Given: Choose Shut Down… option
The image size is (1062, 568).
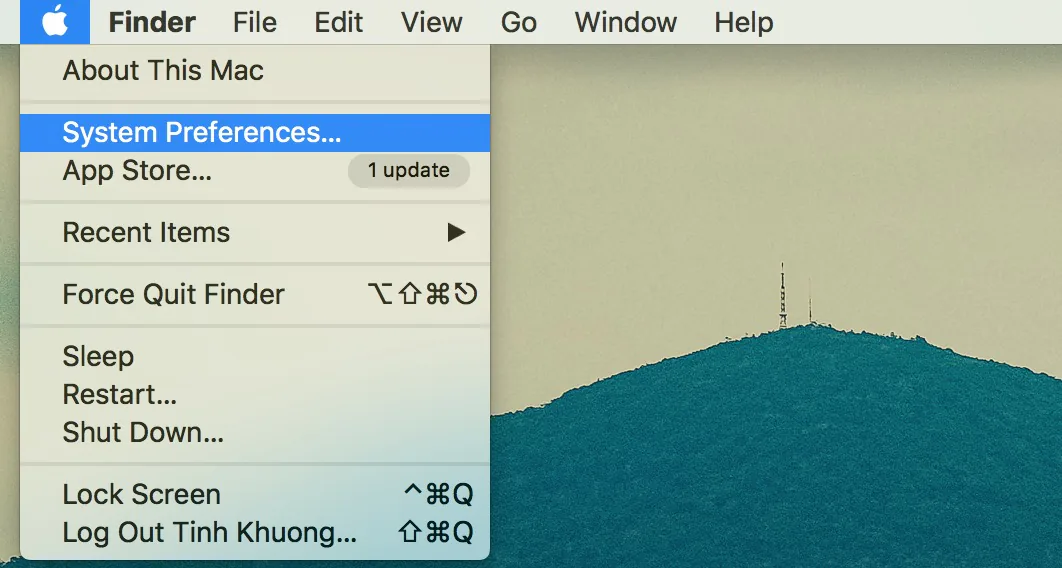Looking at the screenshot, I should click(255, 433).
